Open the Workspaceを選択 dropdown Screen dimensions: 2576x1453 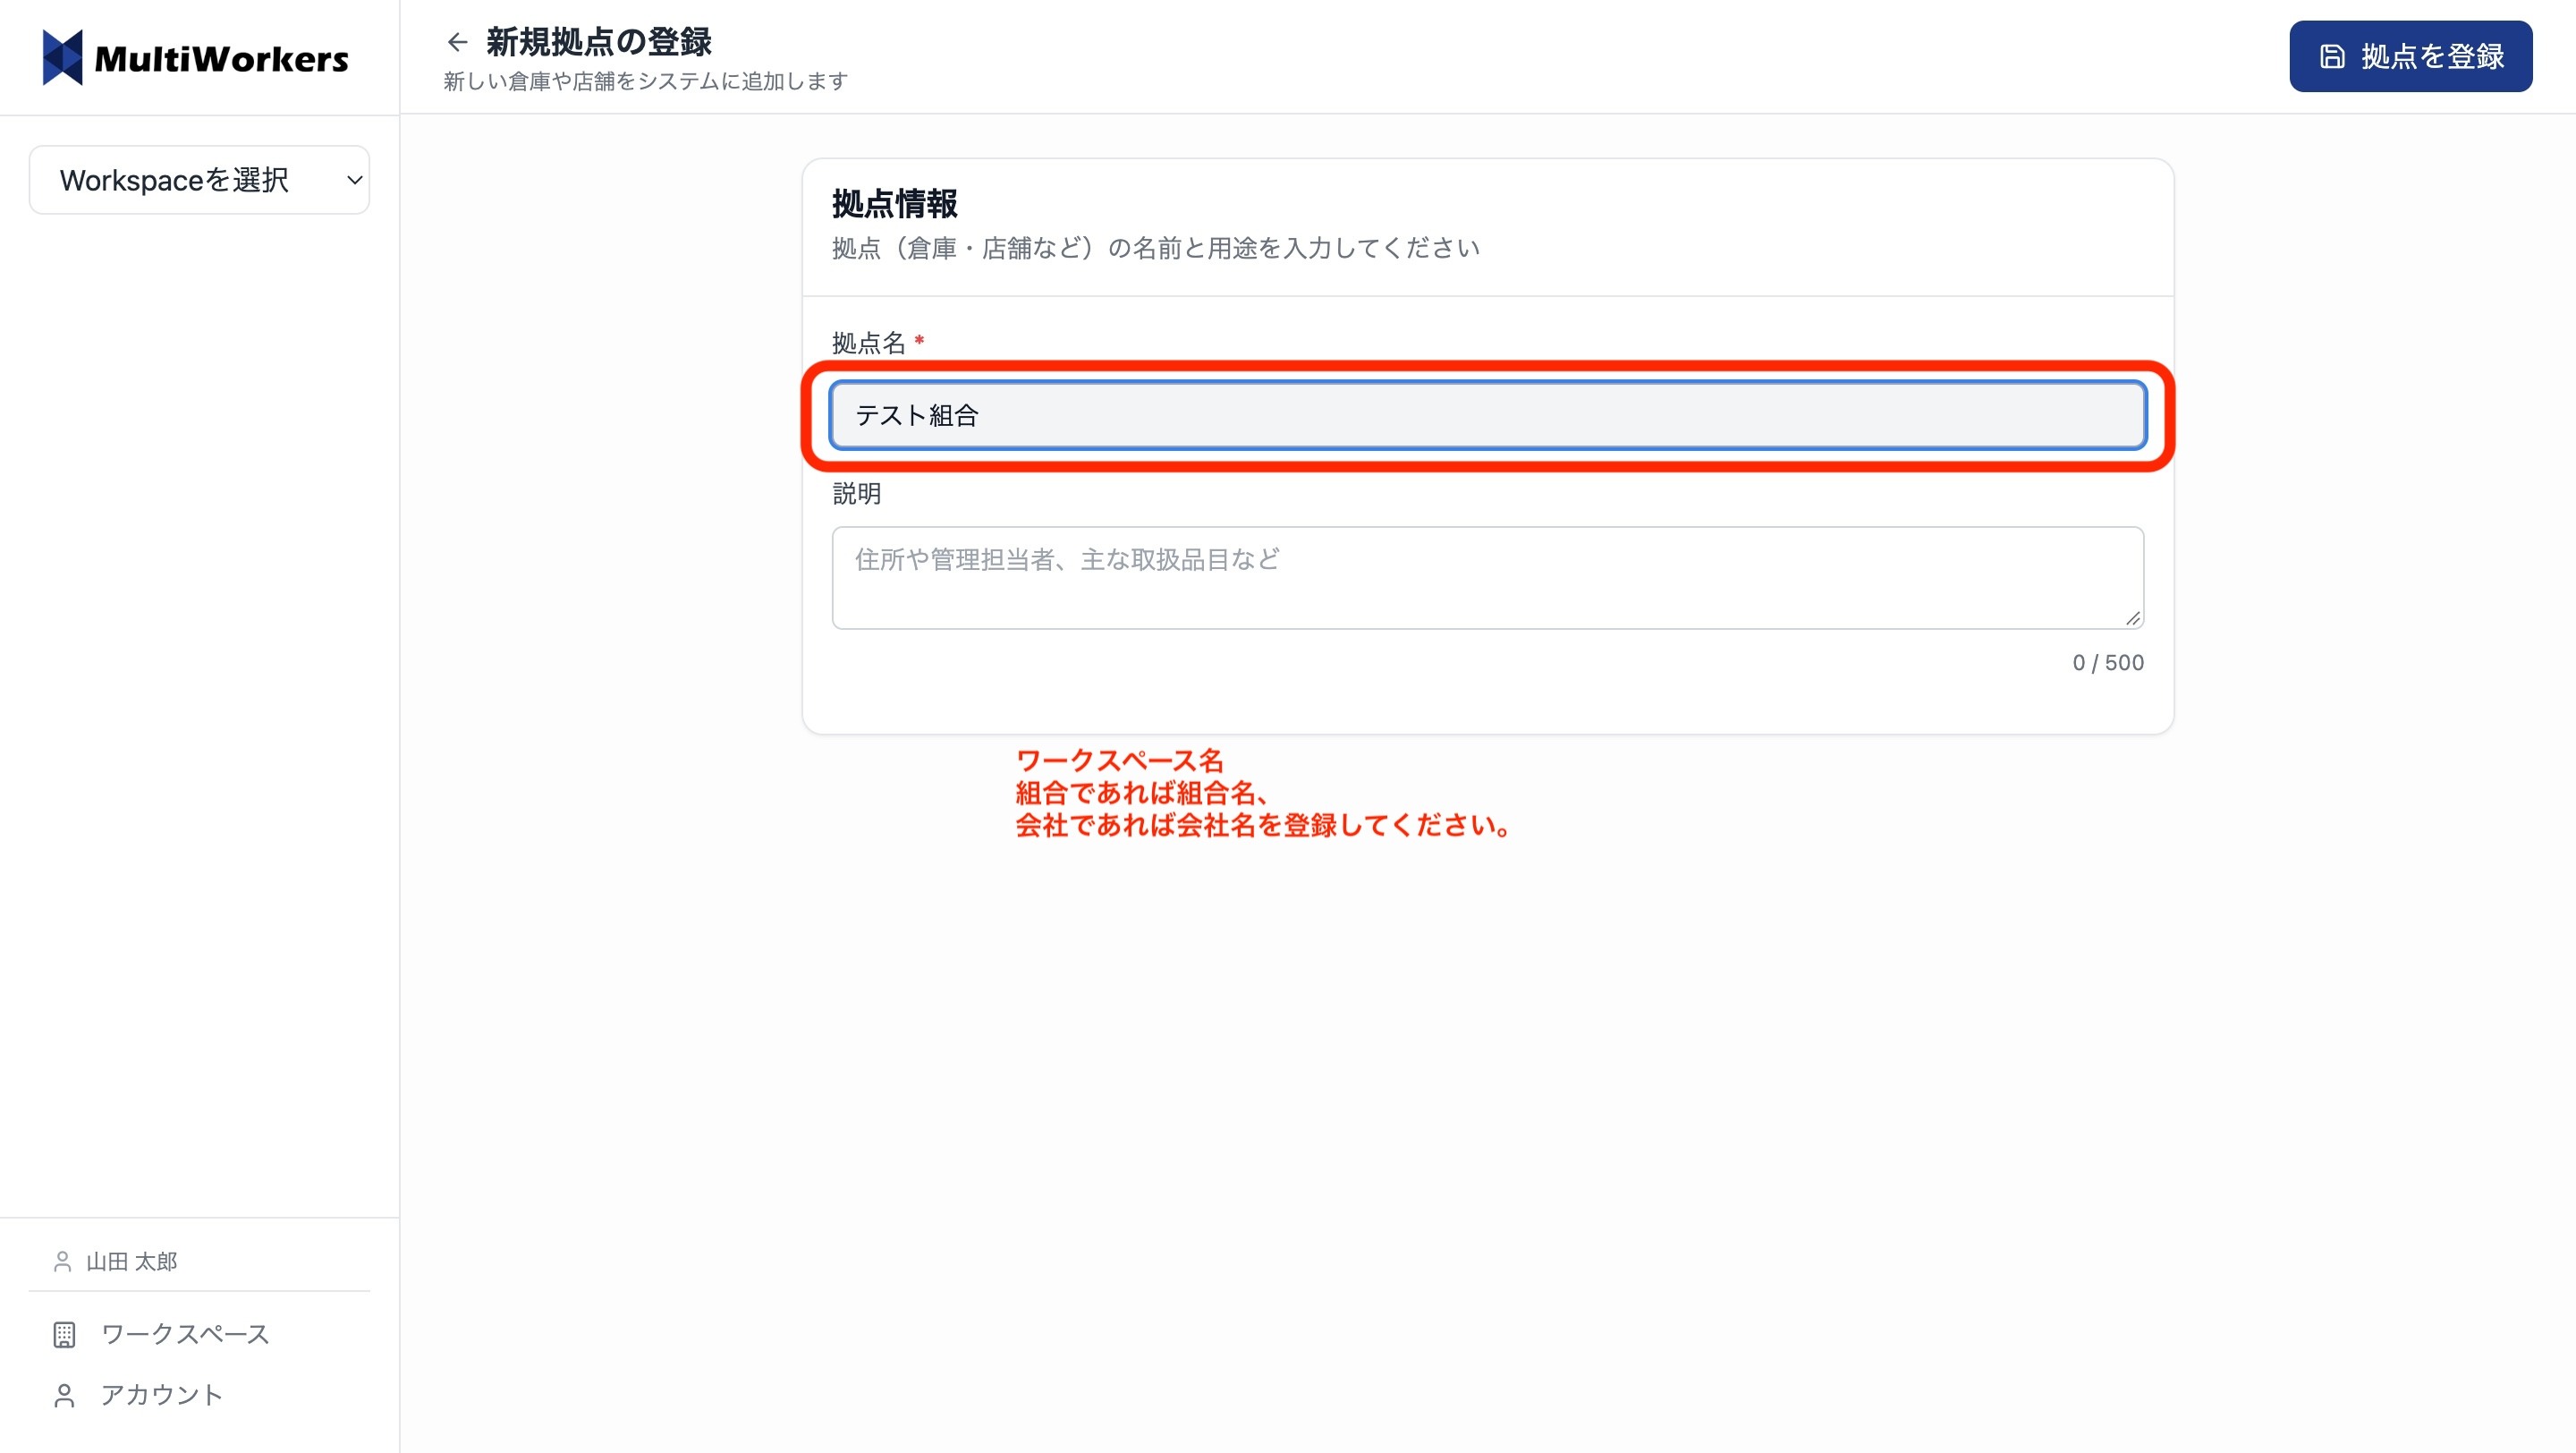[x=199, y=180]
